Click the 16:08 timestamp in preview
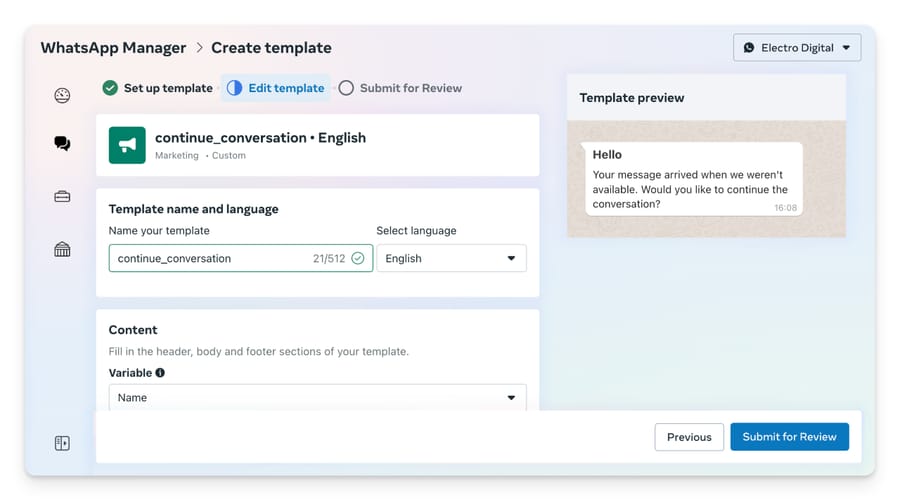This screenshot has width=900, height=502. click(785, 208)
